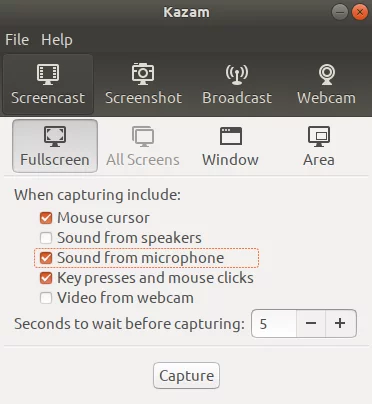Choose the Webcam mode icon

pos(327,74)
